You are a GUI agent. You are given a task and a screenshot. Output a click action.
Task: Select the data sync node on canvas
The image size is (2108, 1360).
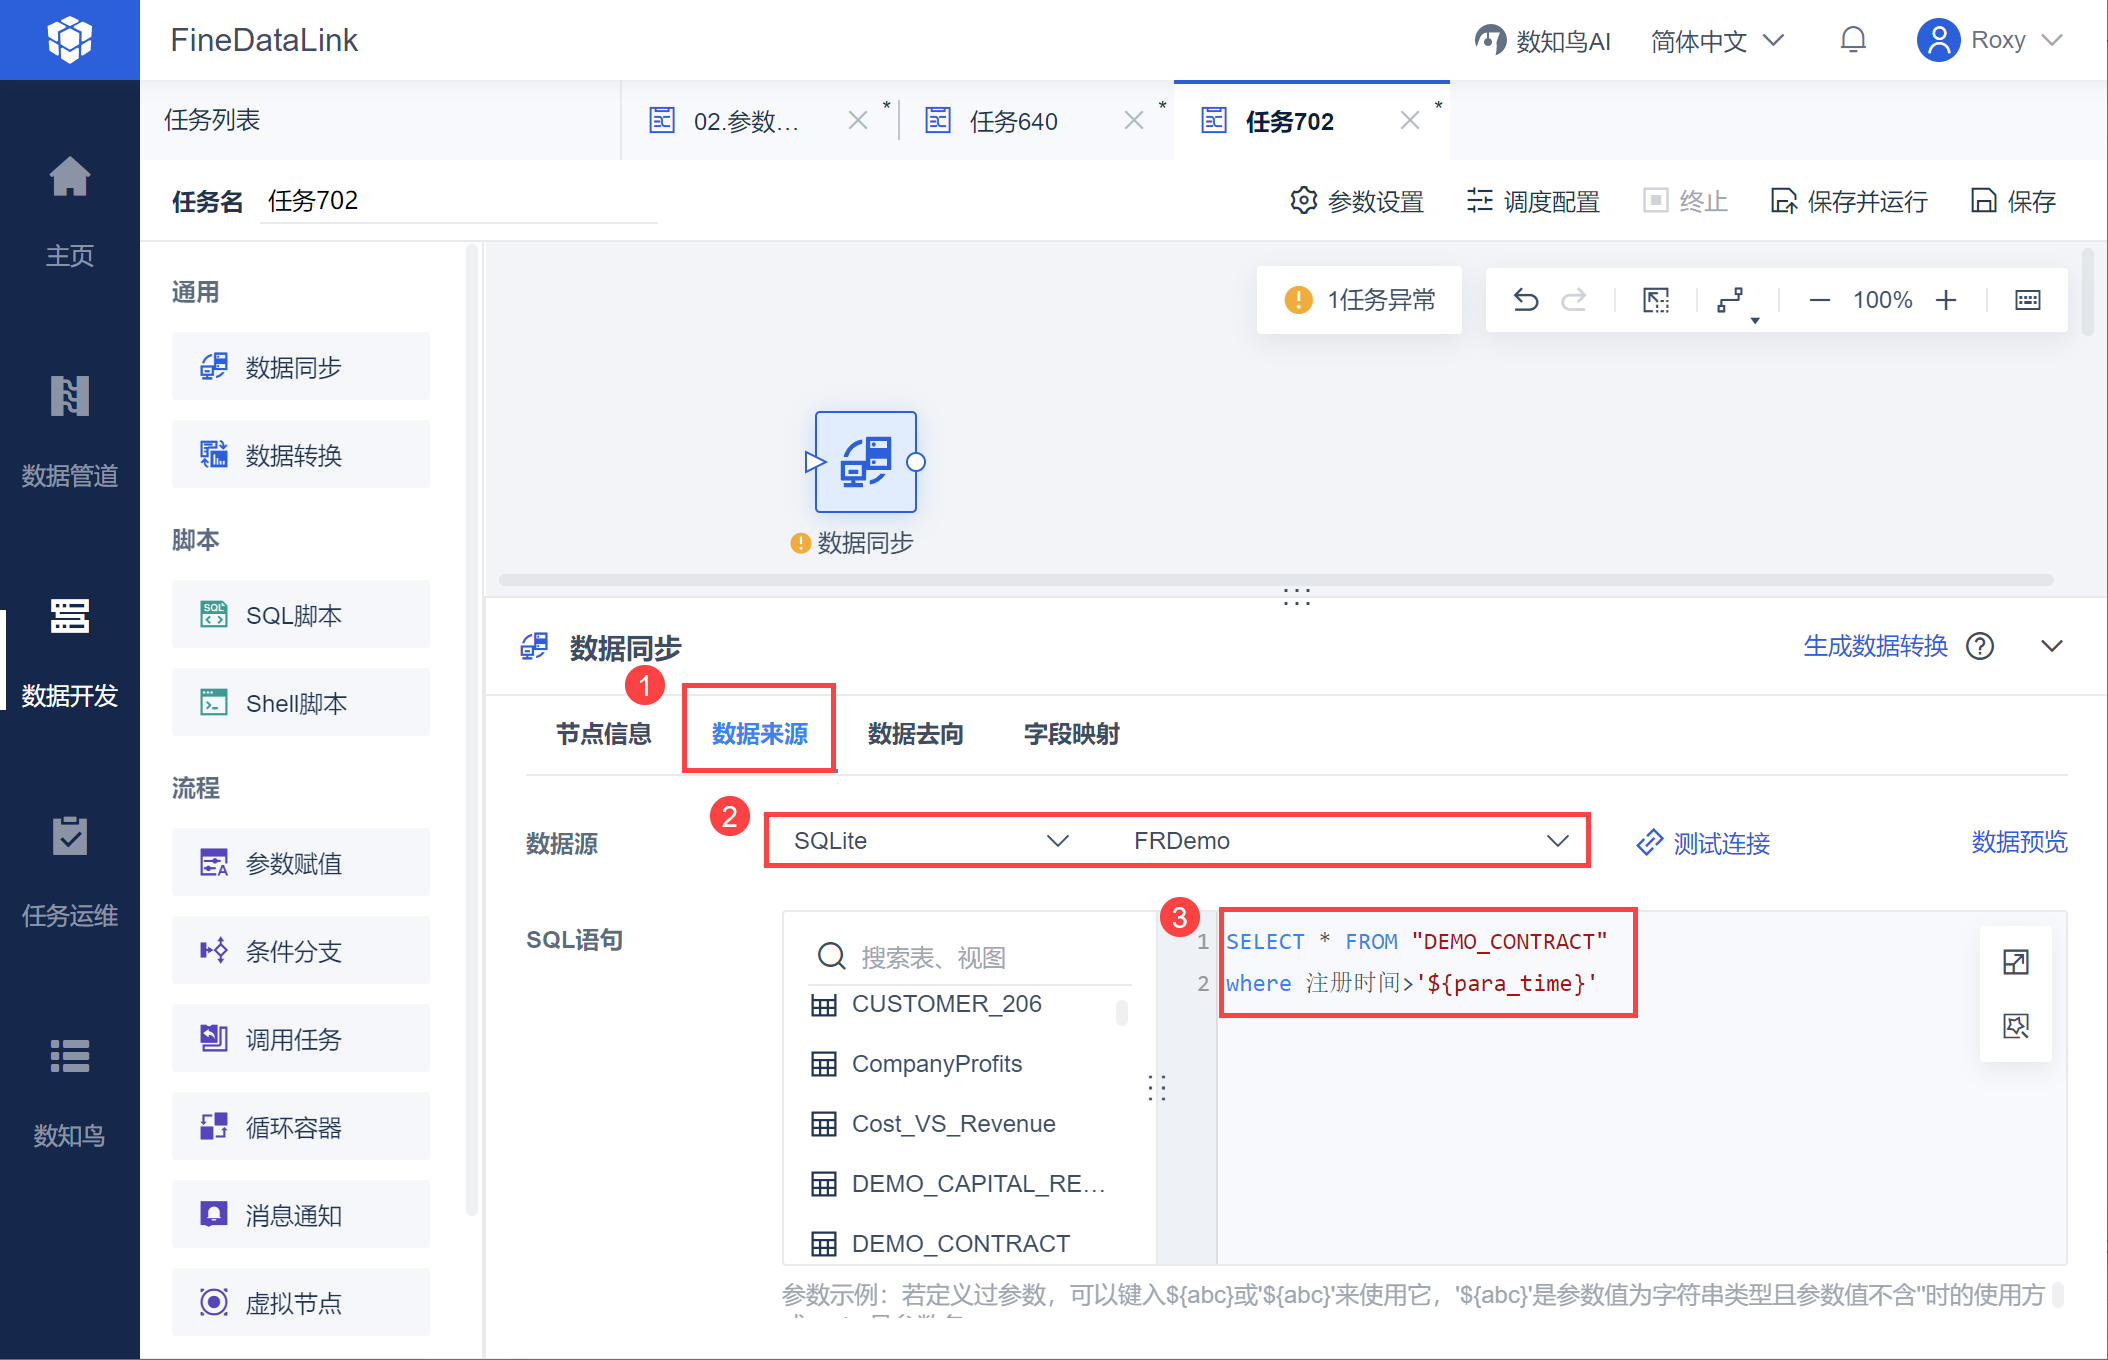tap(865, 462)
